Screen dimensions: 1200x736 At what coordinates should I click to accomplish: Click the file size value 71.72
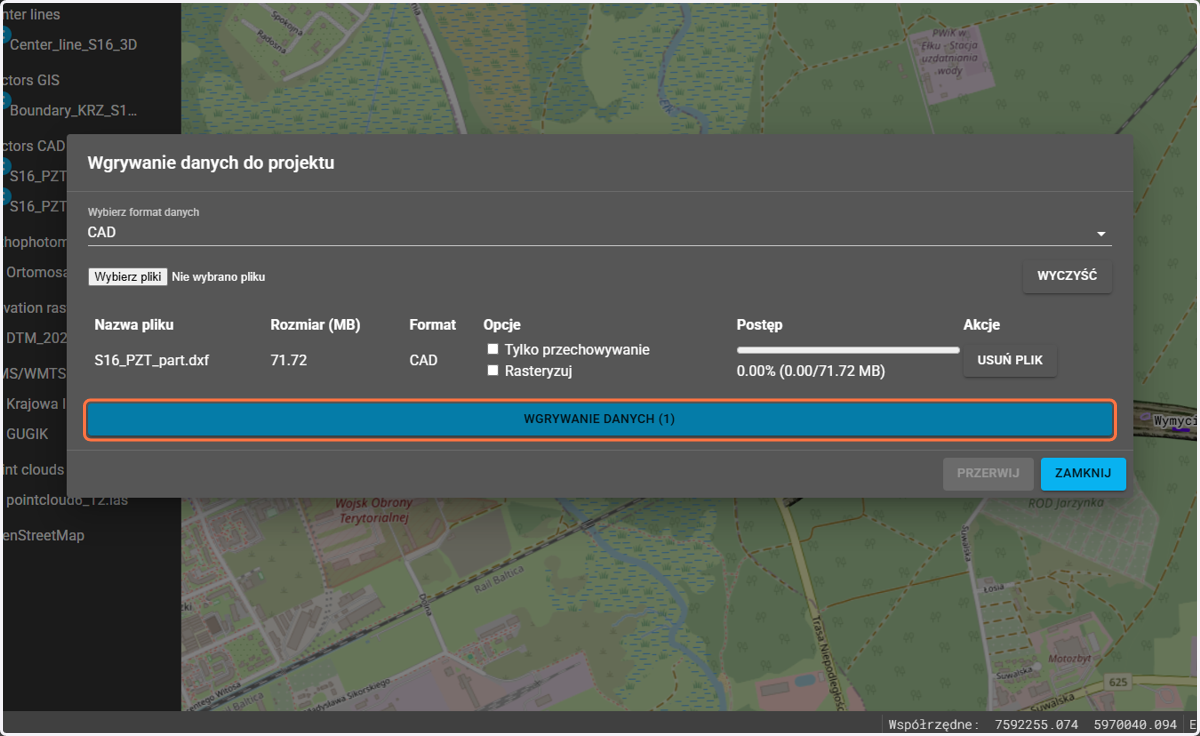[289, 360]
